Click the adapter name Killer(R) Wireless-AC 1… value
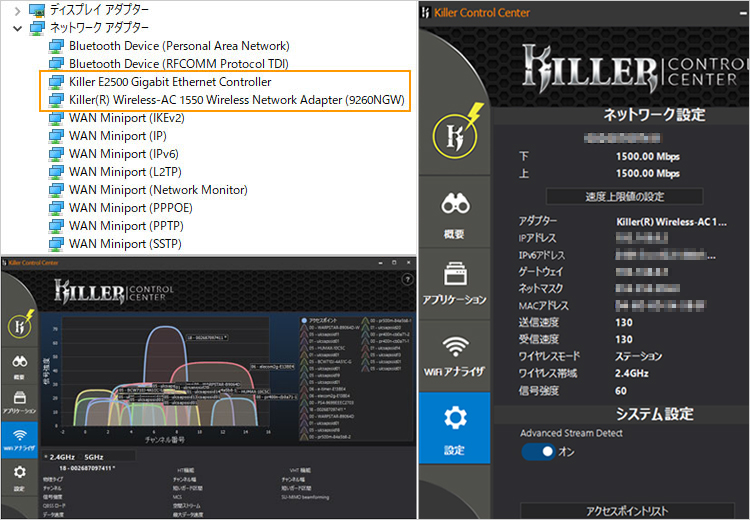 [x=671, y=221]
